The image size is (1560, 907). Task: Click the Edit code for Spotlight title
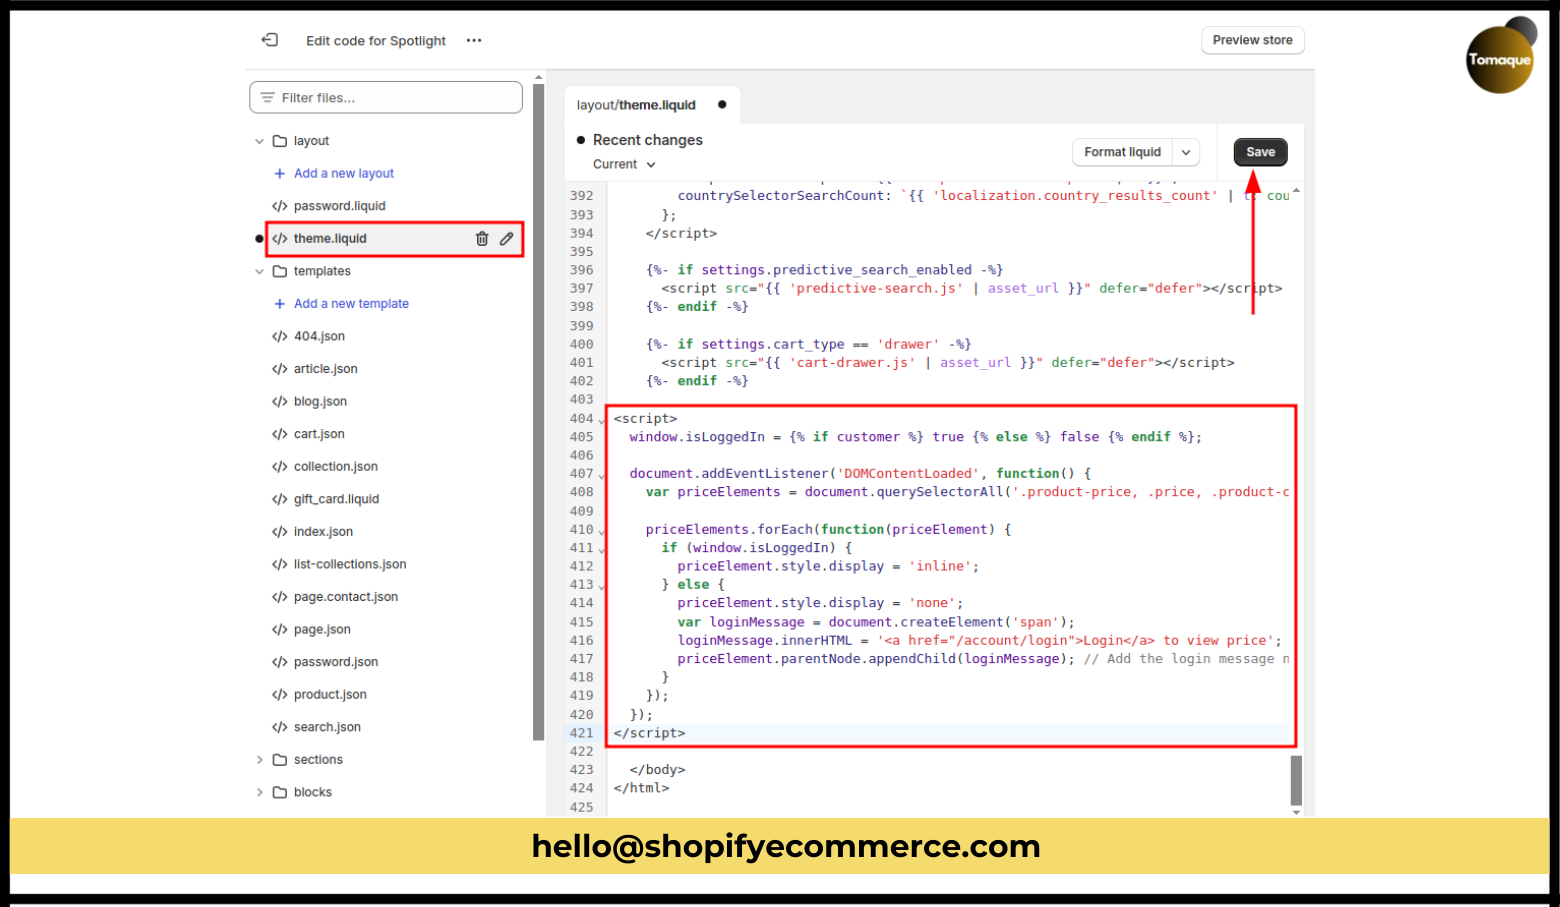pos(376,41)
